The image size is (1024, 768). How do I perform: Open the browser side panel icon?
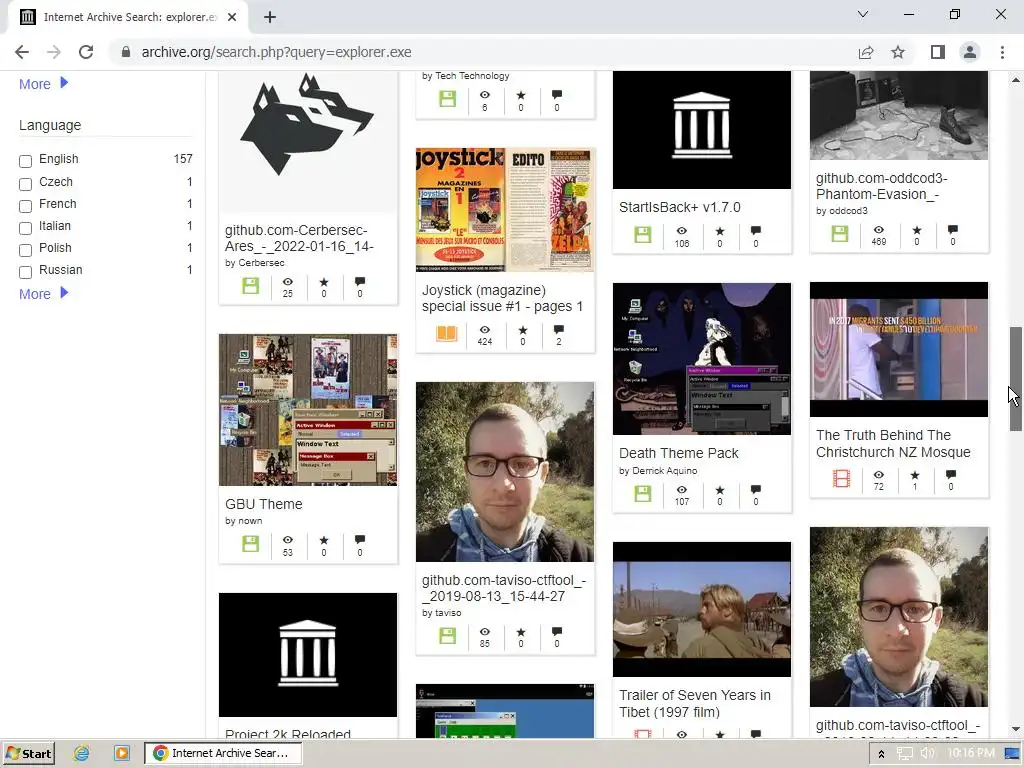tap(938, 52)
